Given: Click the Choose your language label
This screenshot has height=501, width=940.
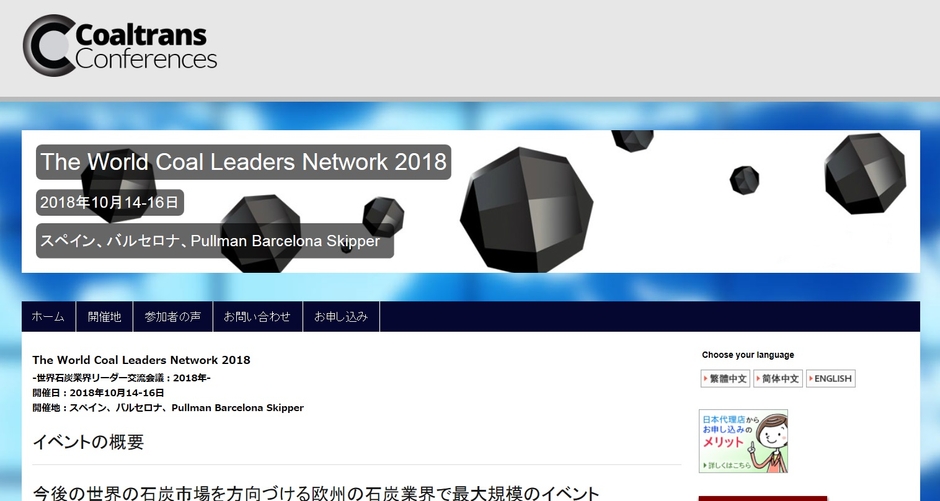Looking at the screenshot, I should click(748, 355).
